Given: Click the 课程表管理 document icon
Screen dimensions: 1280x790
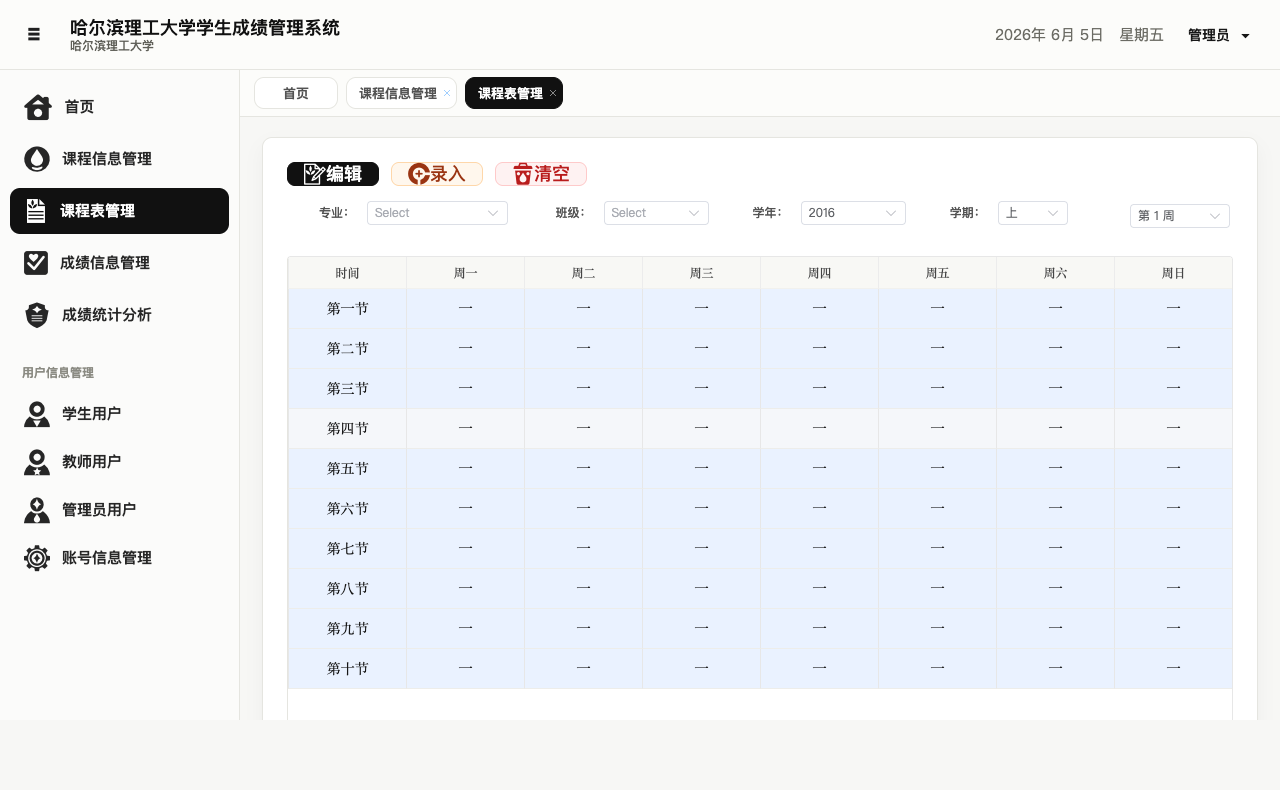Looking at the screenshot, I should point(36,211).
